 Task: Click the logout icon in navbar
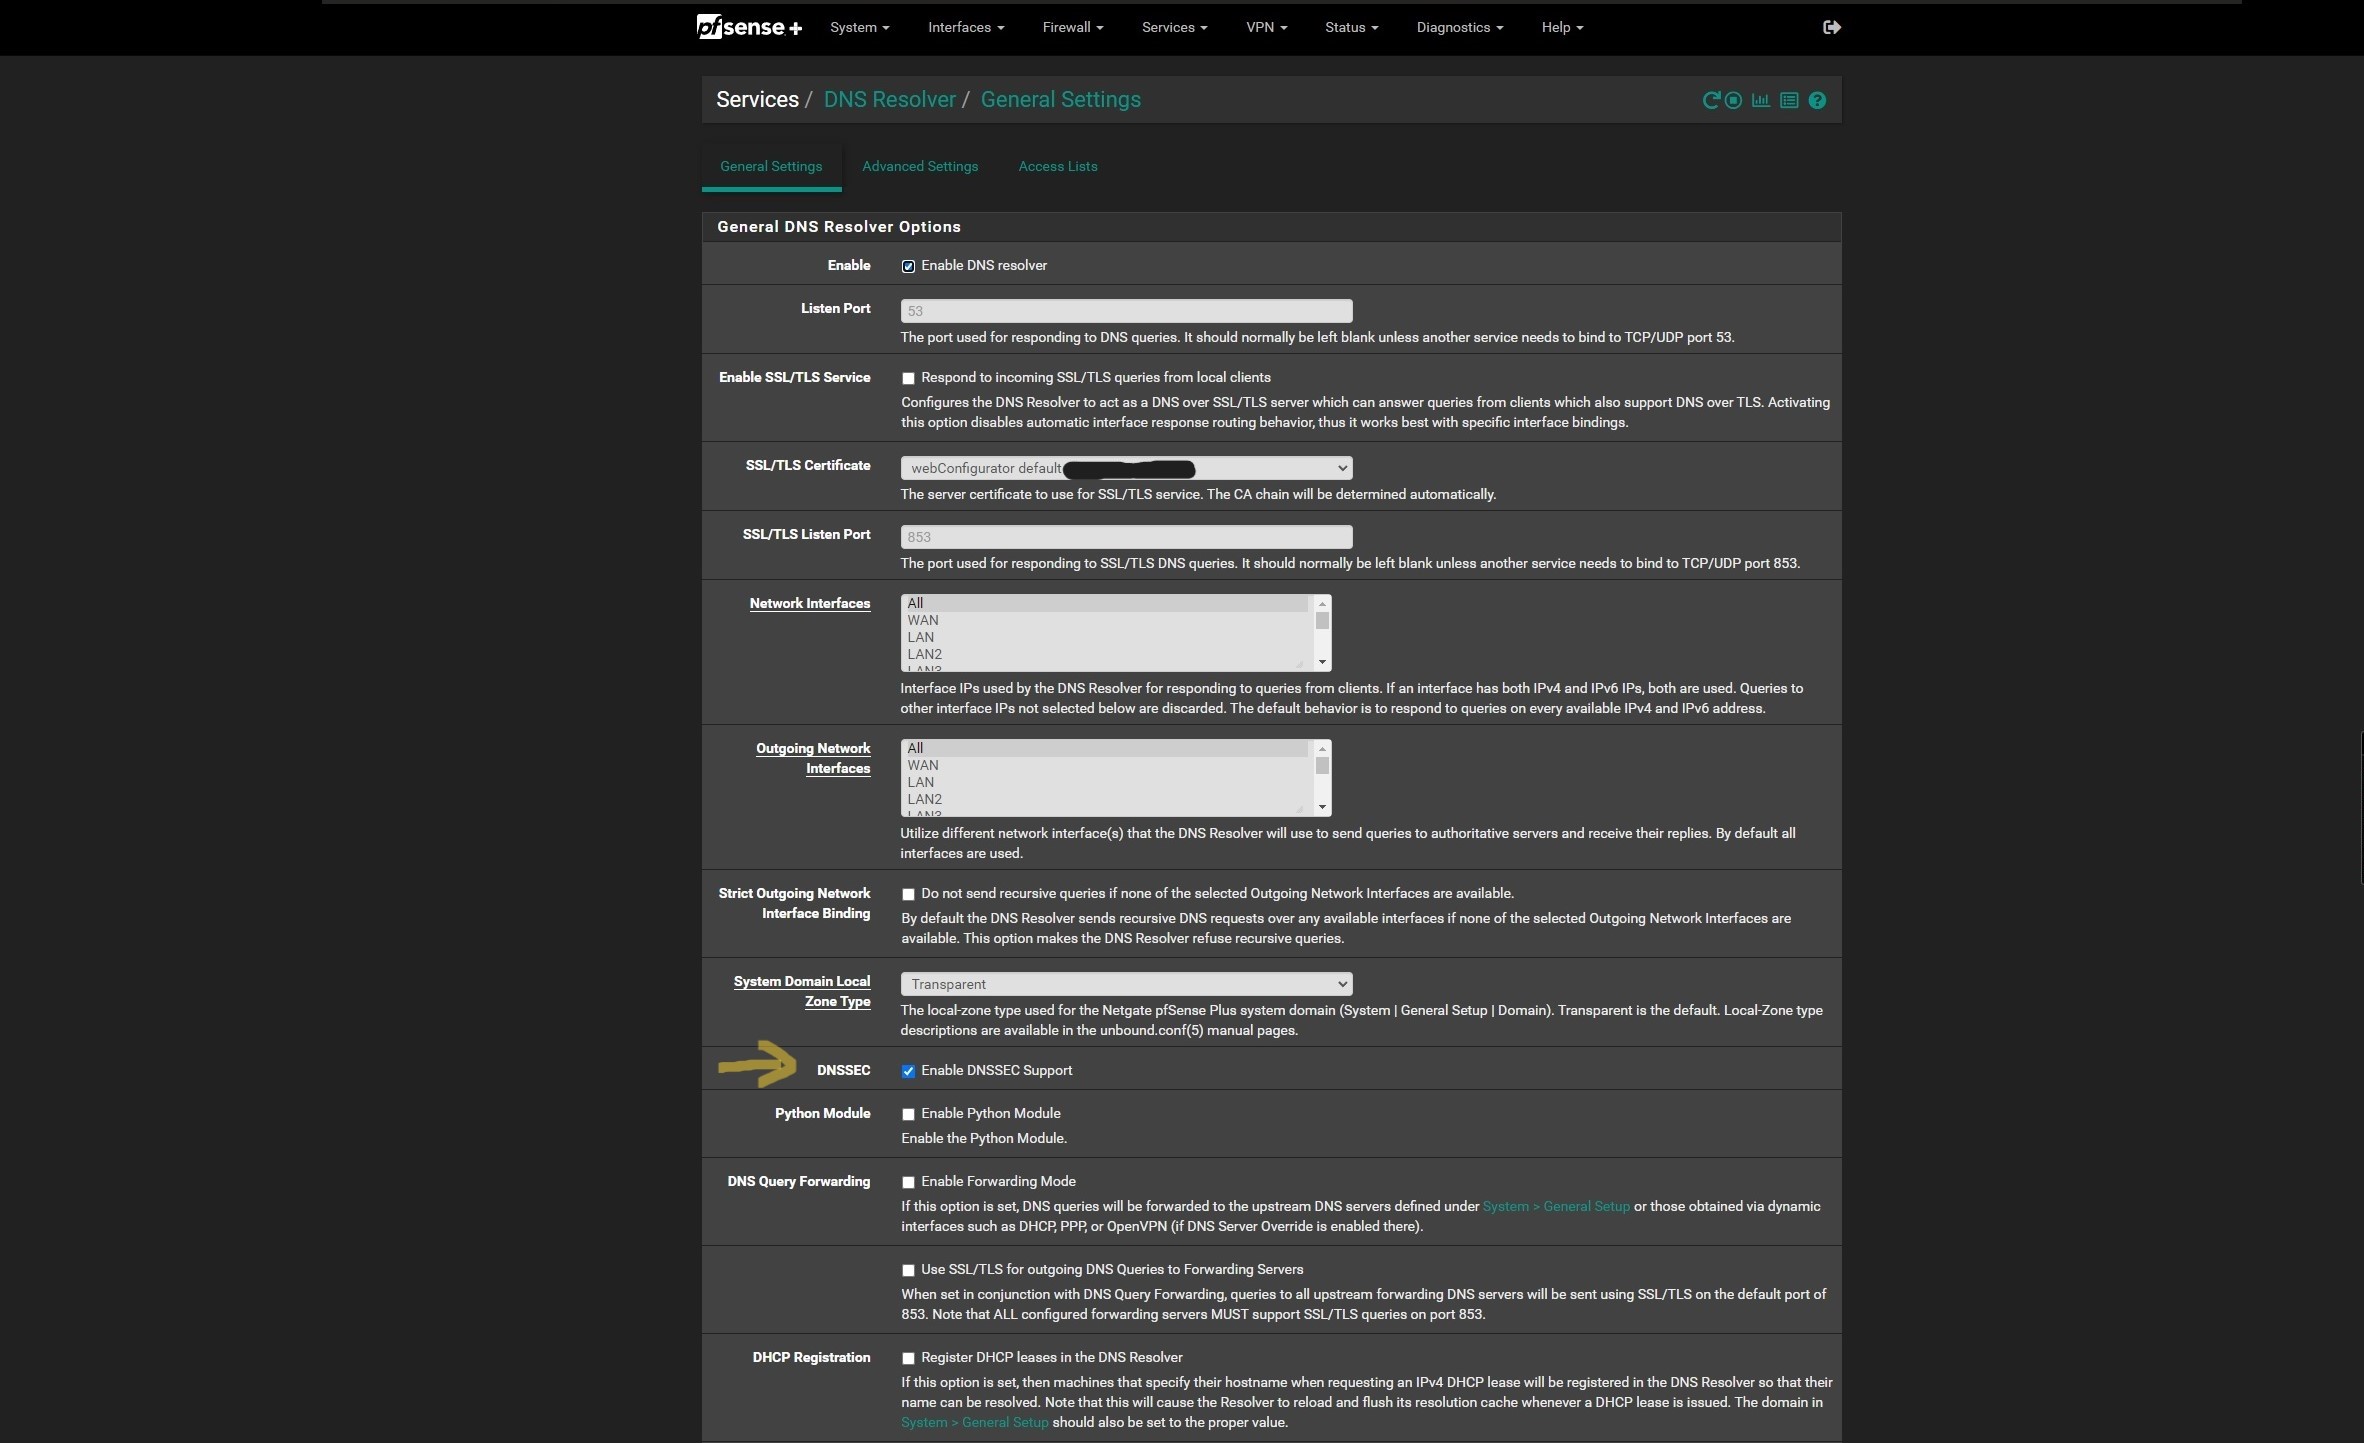point(1832,27)
